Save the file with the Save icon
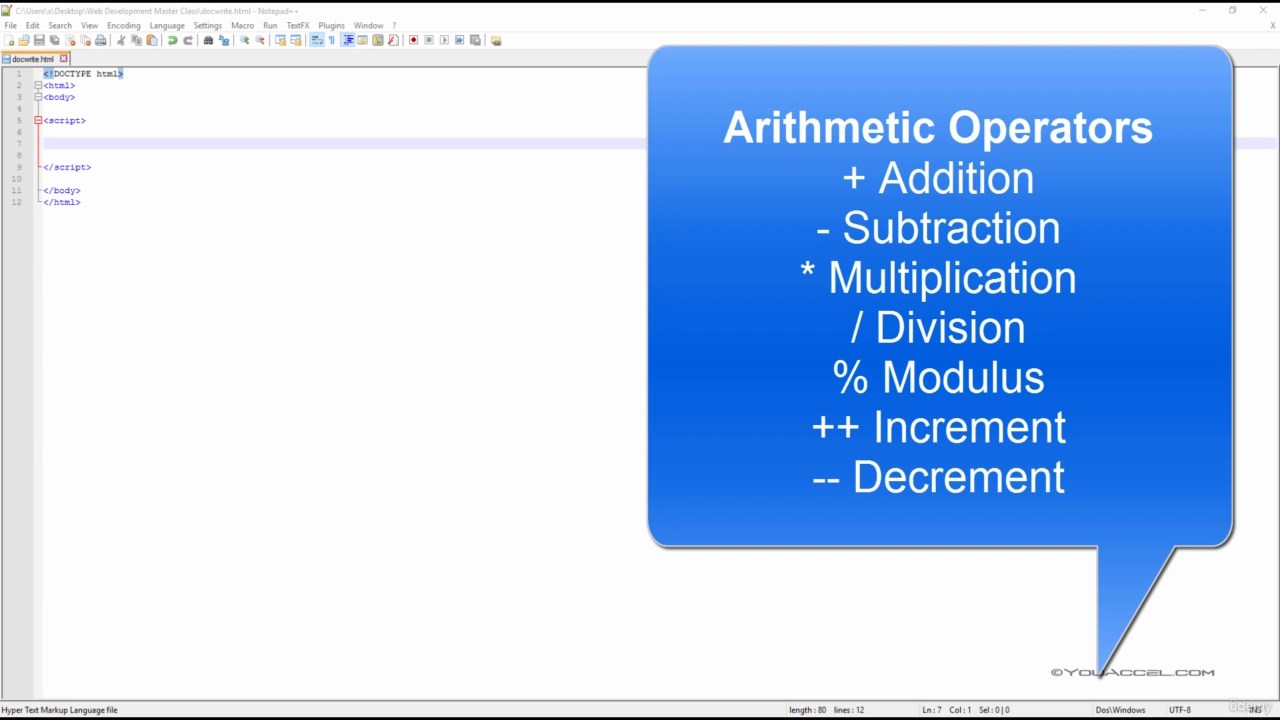 coord(39,40)
